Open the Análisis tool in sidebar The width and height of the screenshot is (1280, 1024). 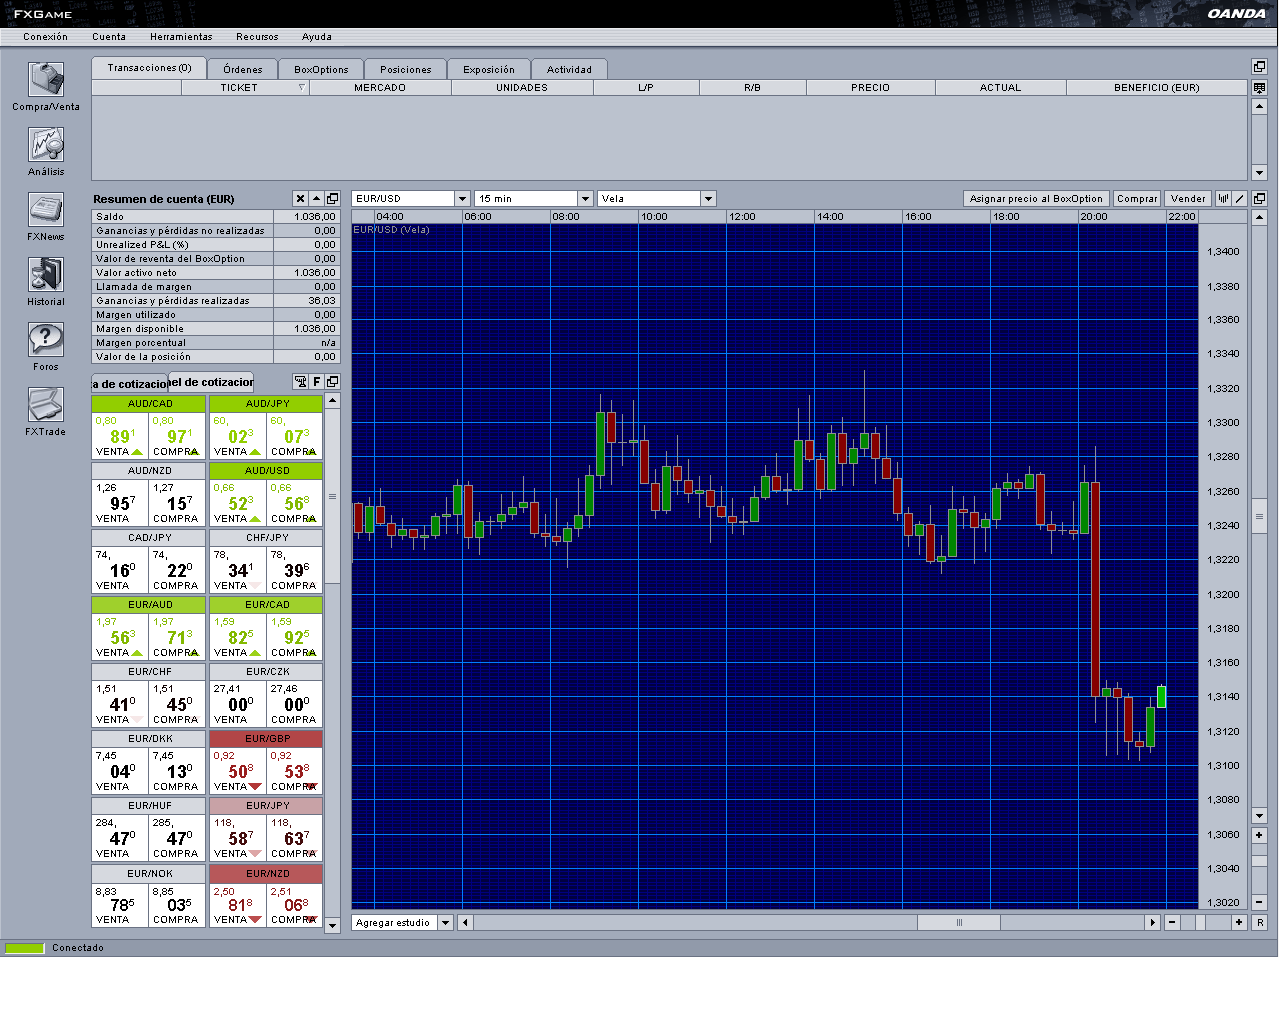click(46, 145)
